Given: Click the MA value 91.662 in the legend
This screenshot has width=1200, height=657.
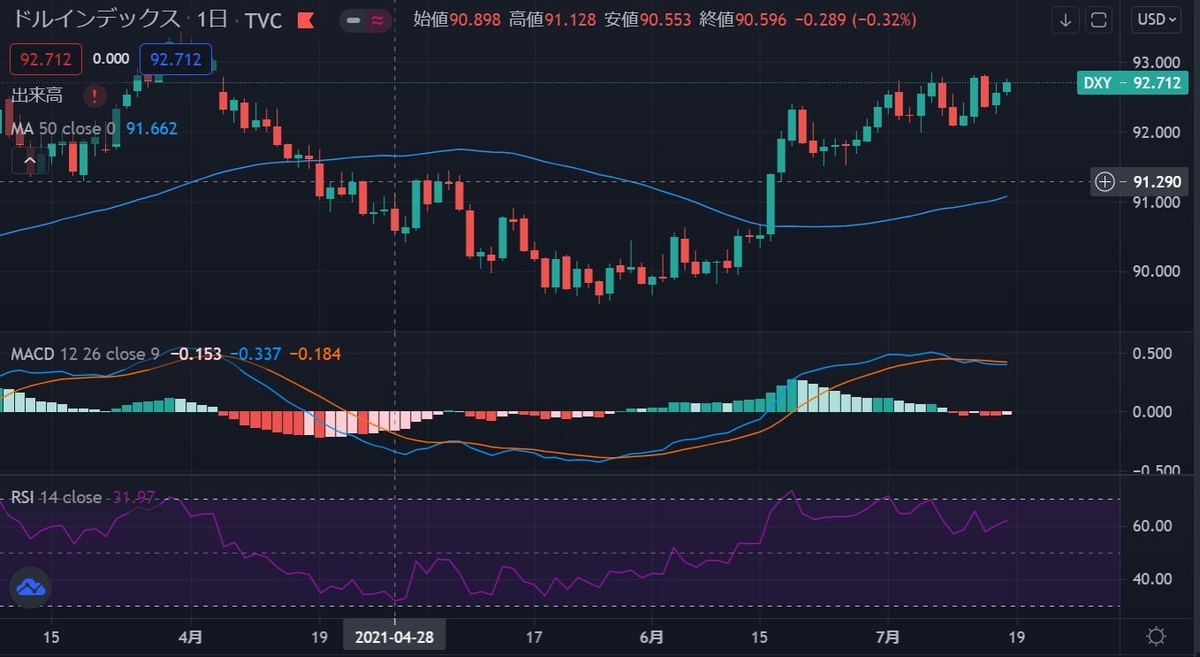Looking at the screenshot, I should click(x=152, y=128).
